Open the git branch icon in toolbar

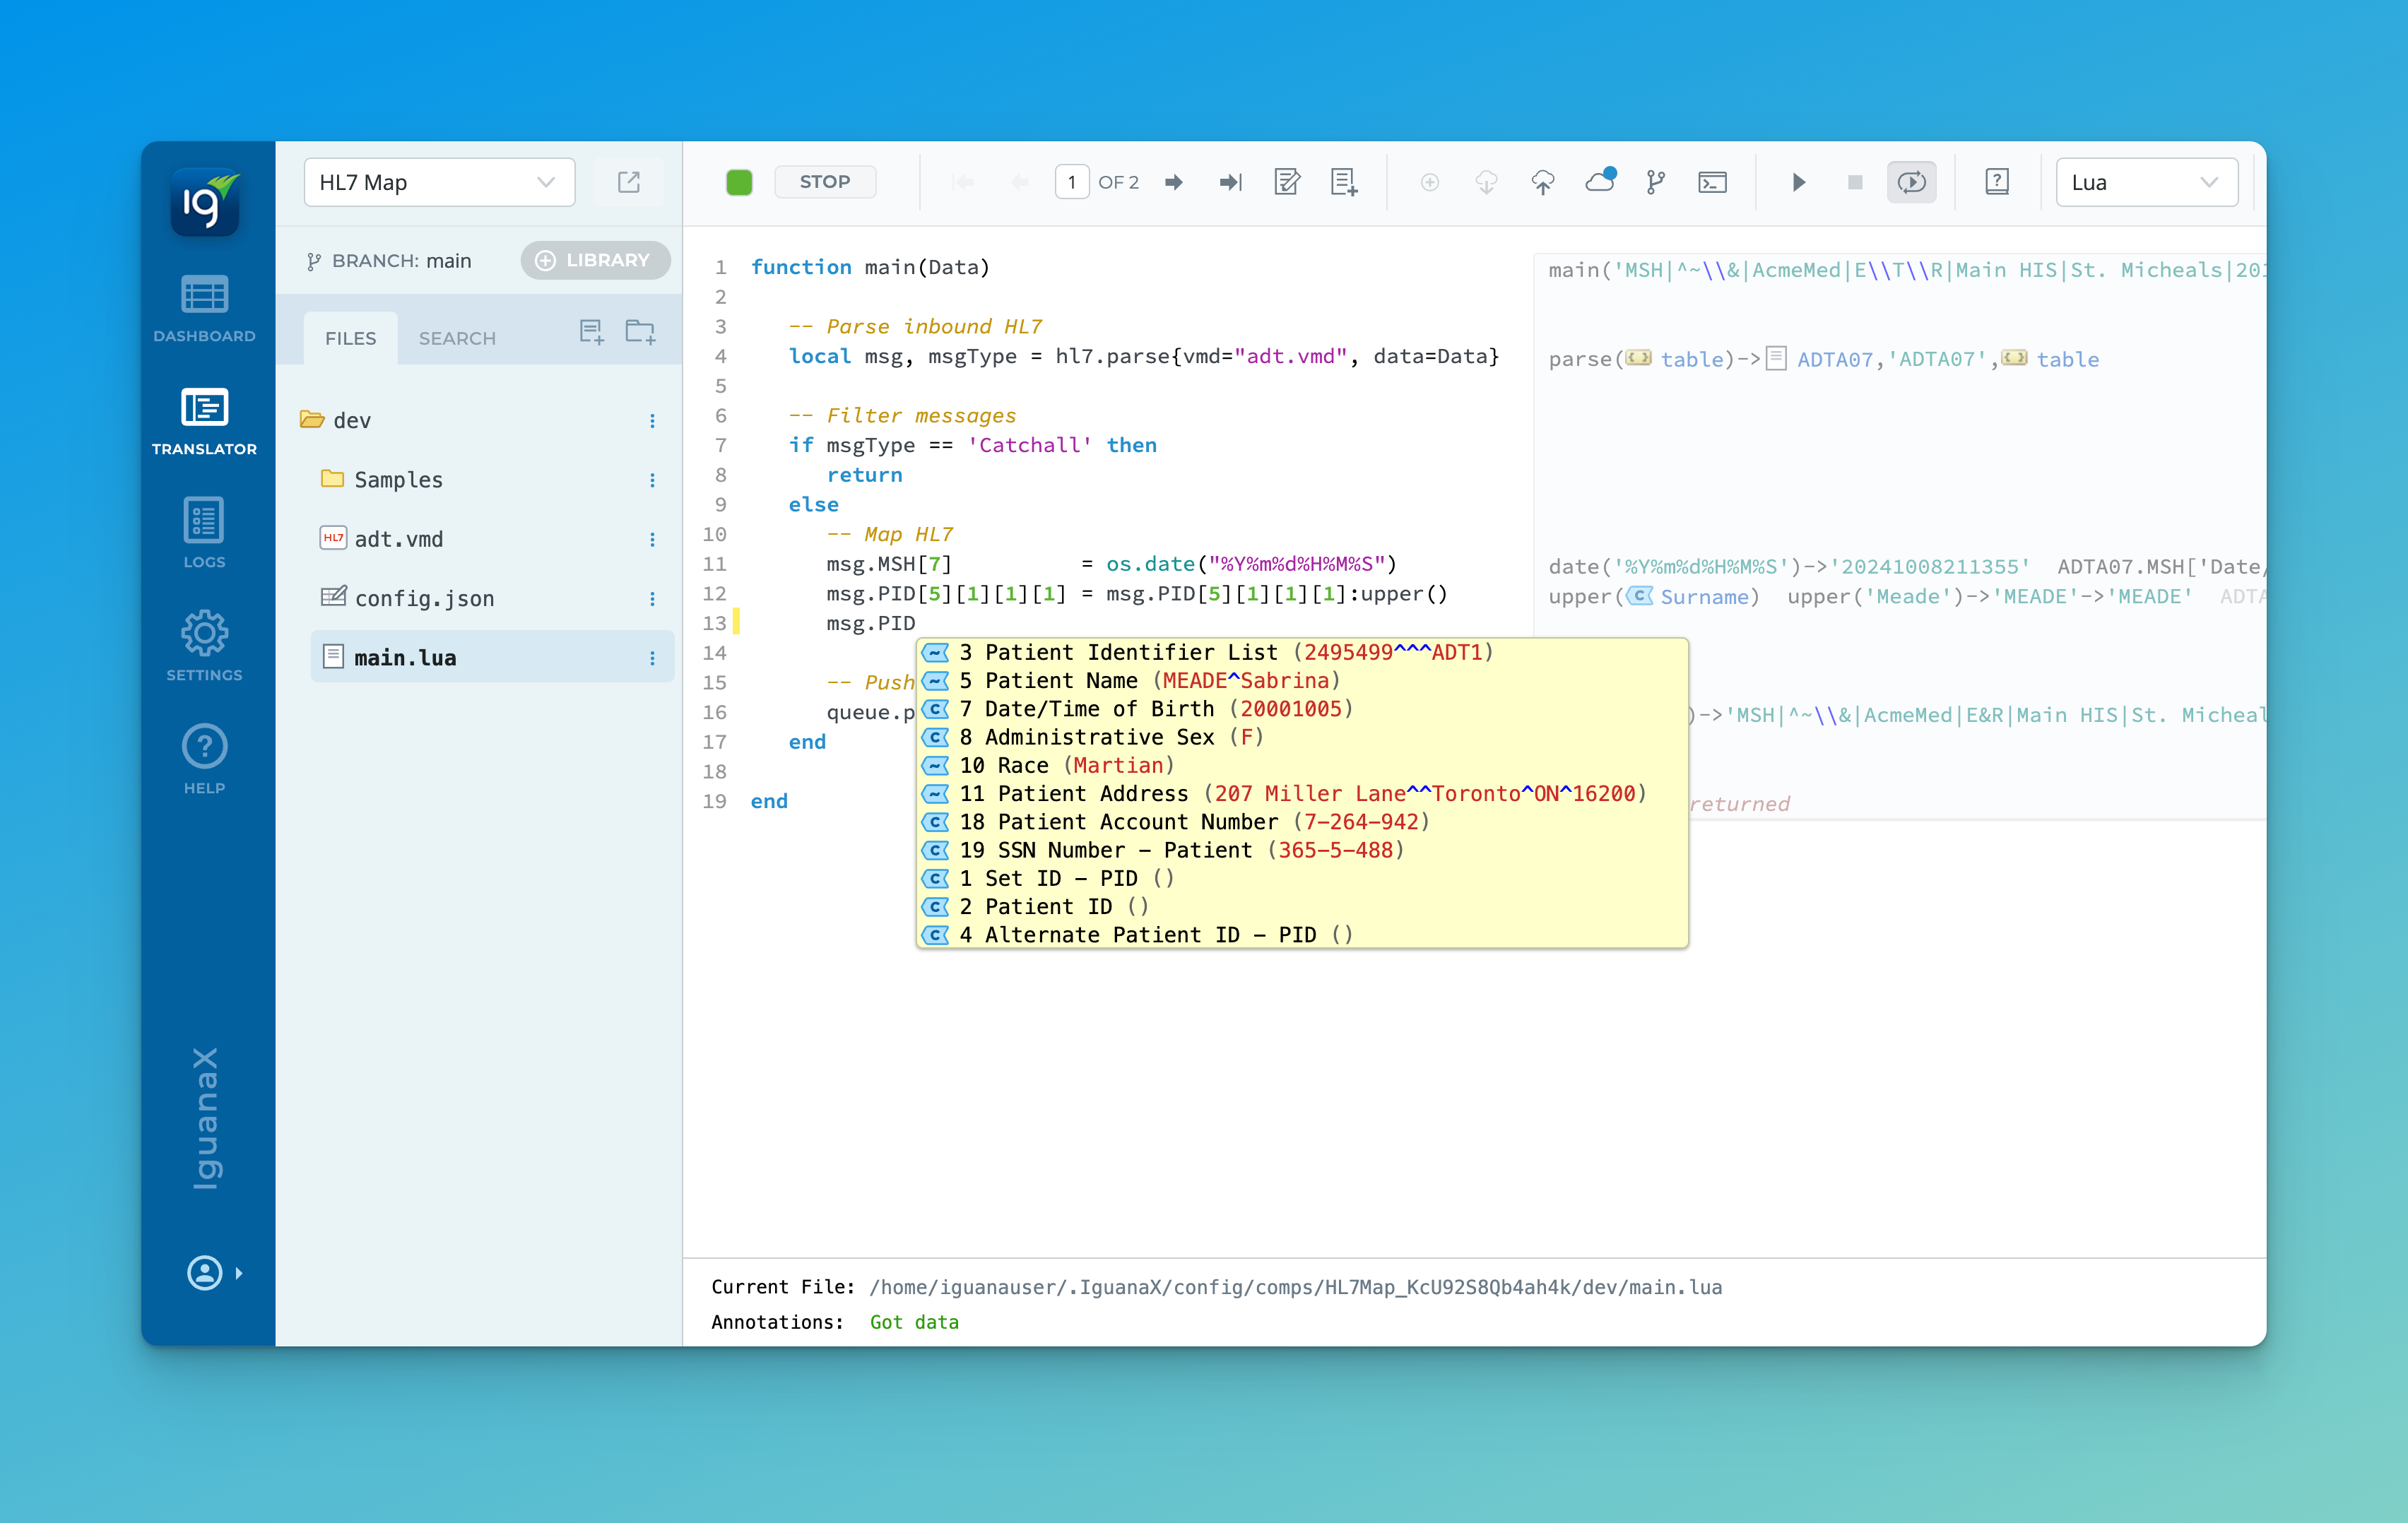click(1656, 182)
